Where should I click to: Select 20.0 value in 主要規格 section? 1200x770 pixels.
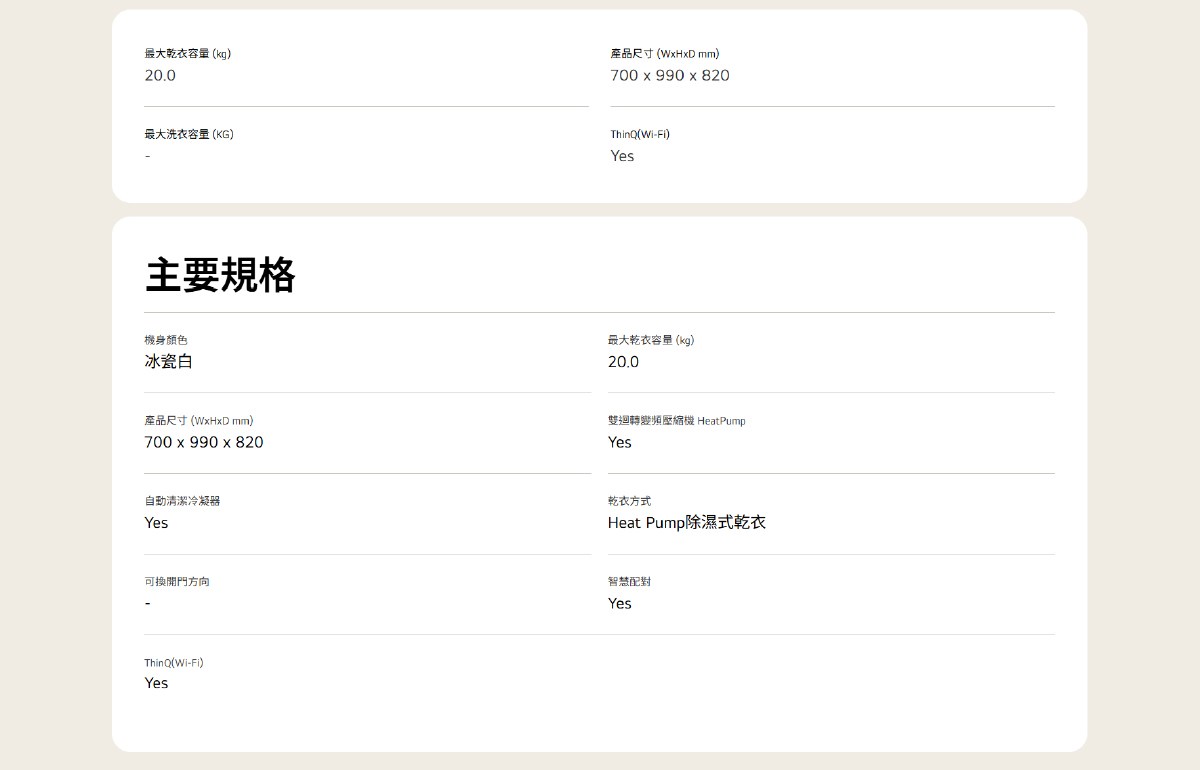click(623, 362)
